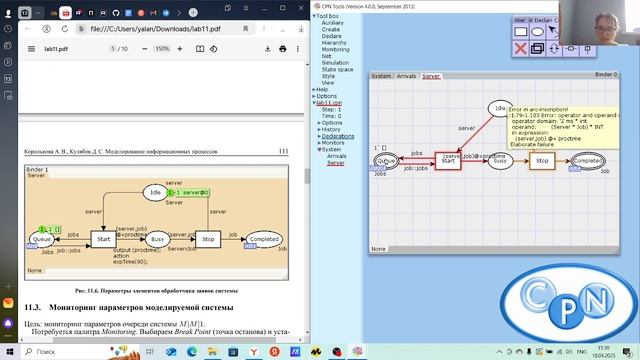Viewport: 640px width, 360px height.
Task: Open the Declare palette tab
Action: (x=543, y=20)
